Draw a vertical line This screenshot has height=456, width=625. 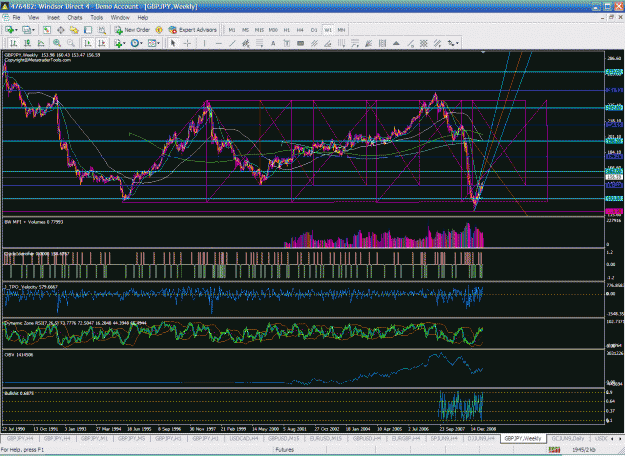[204, 43]
